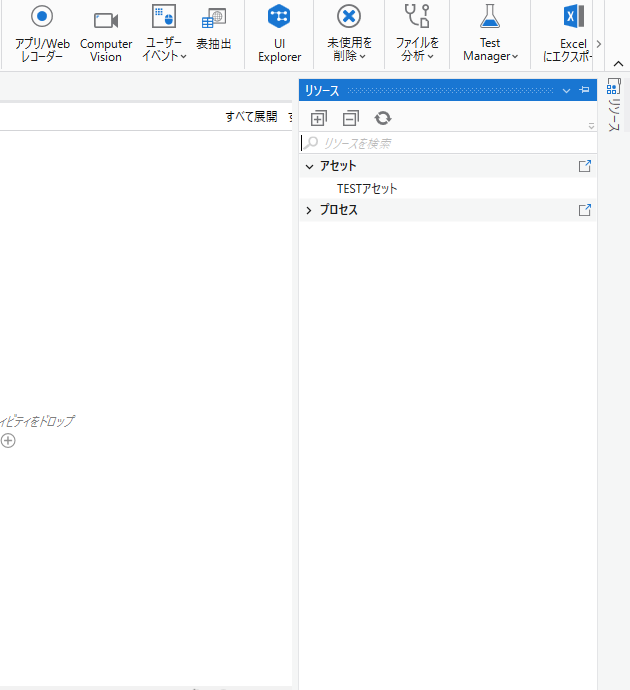
Task: Show more ribbon items arrow
Action: (599, 44)
